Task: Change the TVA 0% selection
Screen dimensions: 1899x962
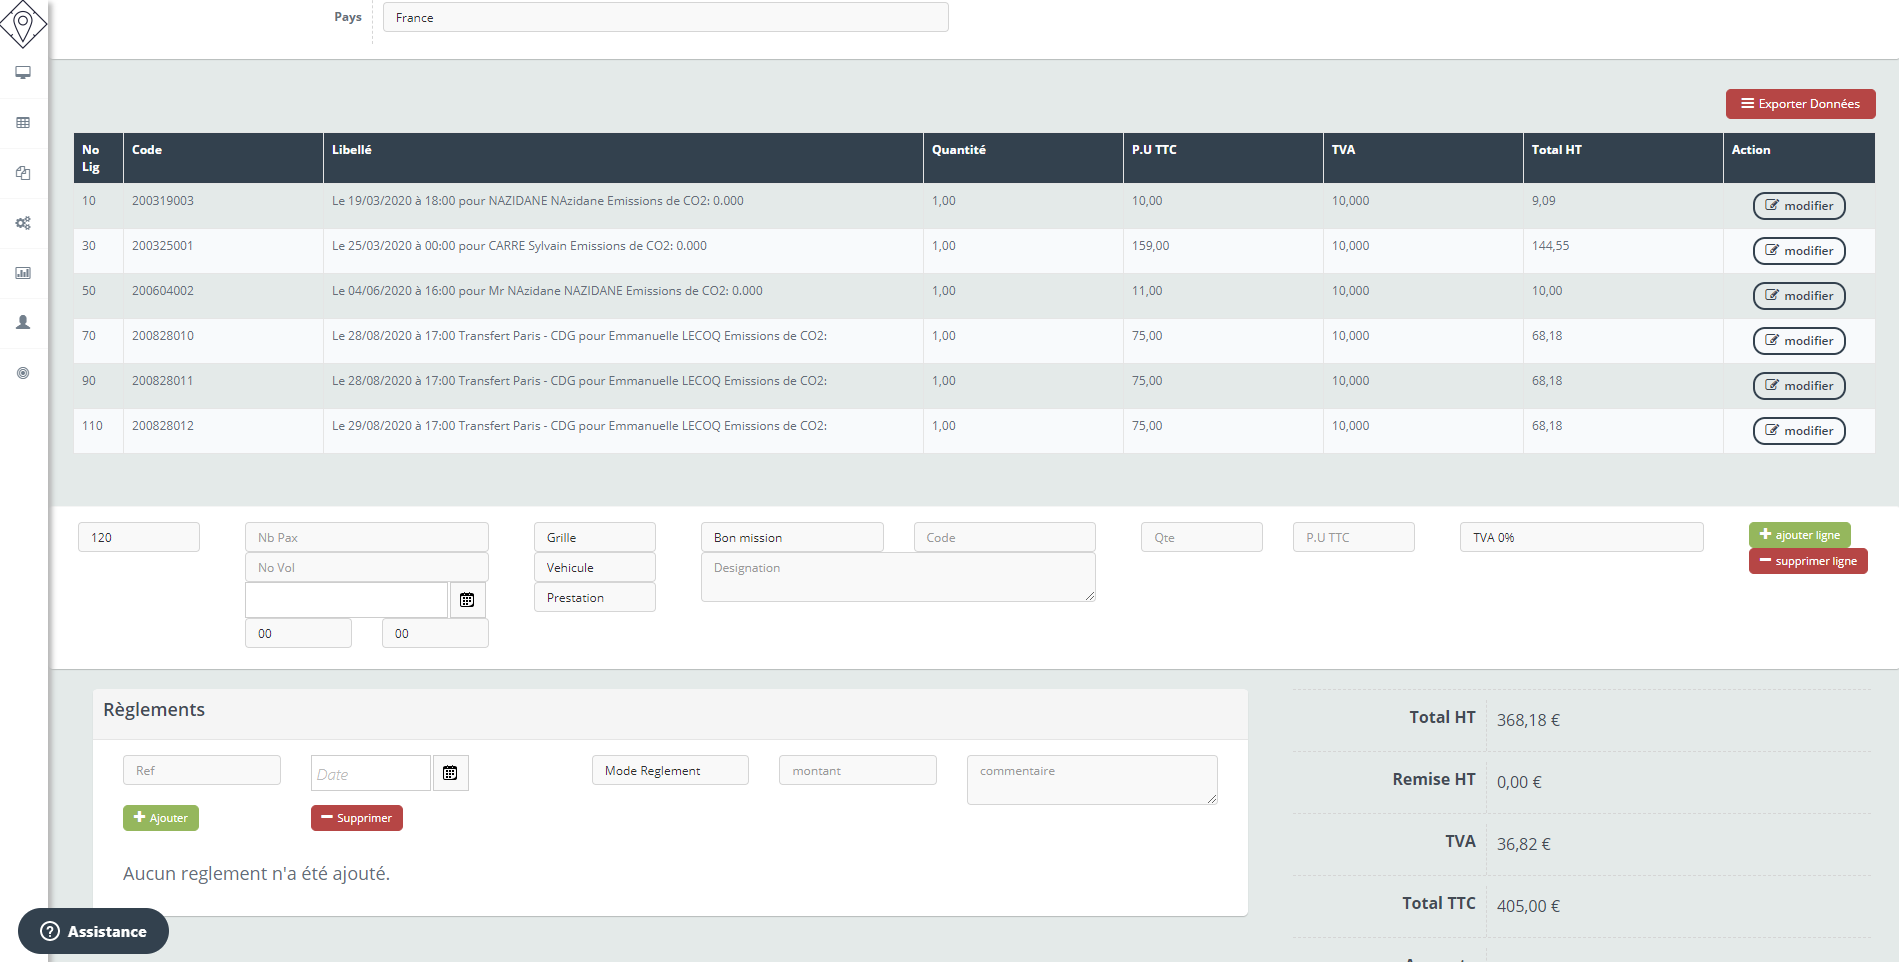Action: pos(1581,537)
